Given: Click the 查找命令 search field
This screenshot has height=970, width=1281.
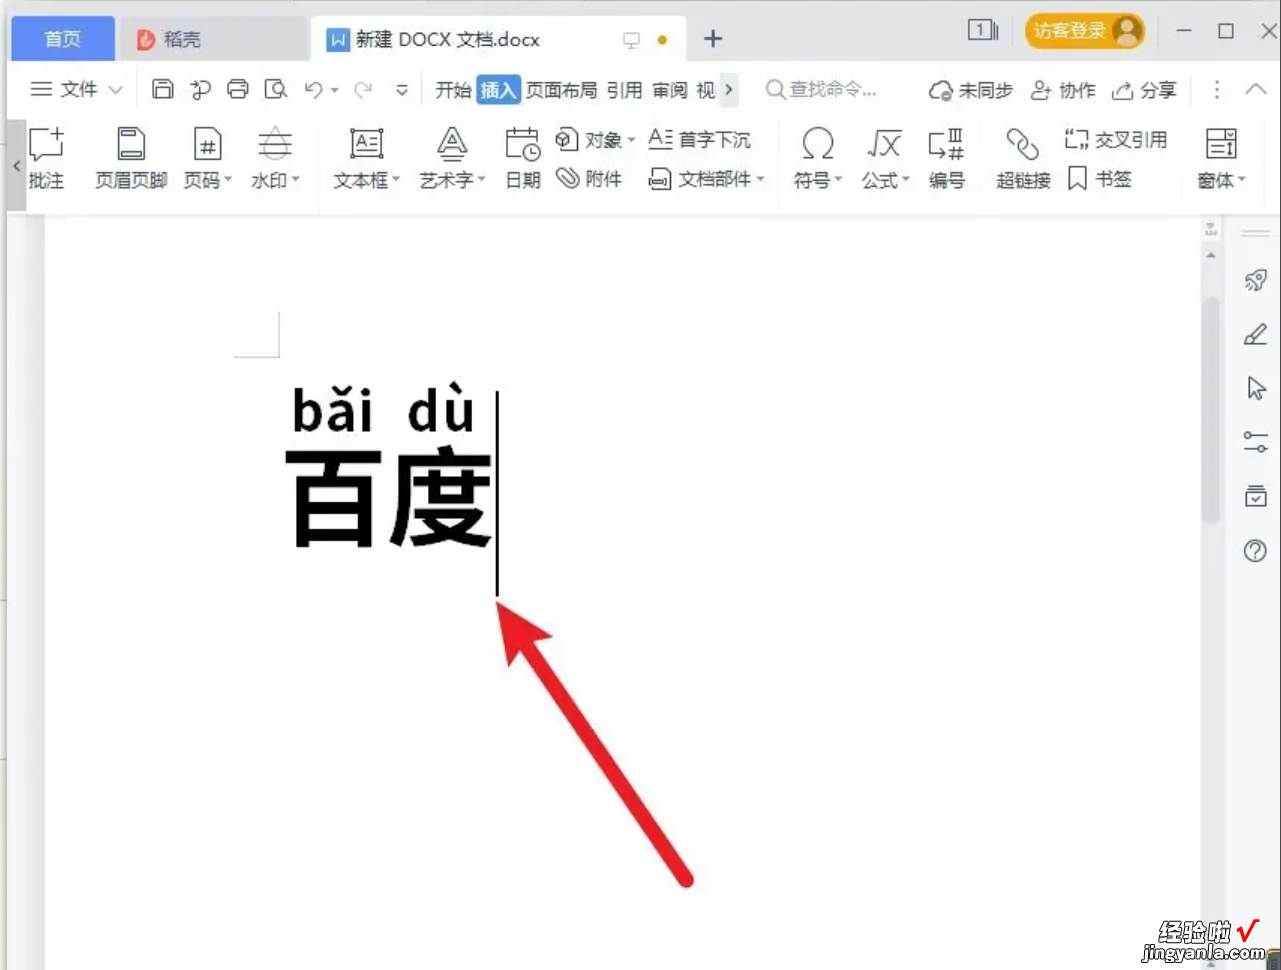Looking at the screenshot, I should 822,90.
